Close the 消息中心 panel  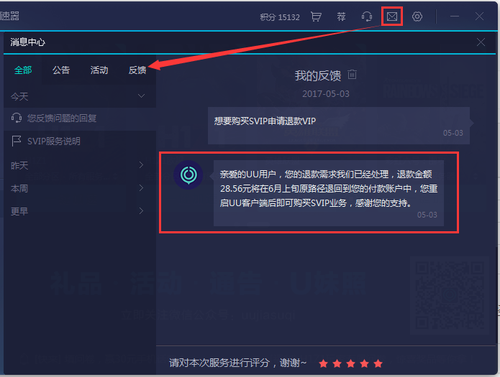tap(481, 42)
